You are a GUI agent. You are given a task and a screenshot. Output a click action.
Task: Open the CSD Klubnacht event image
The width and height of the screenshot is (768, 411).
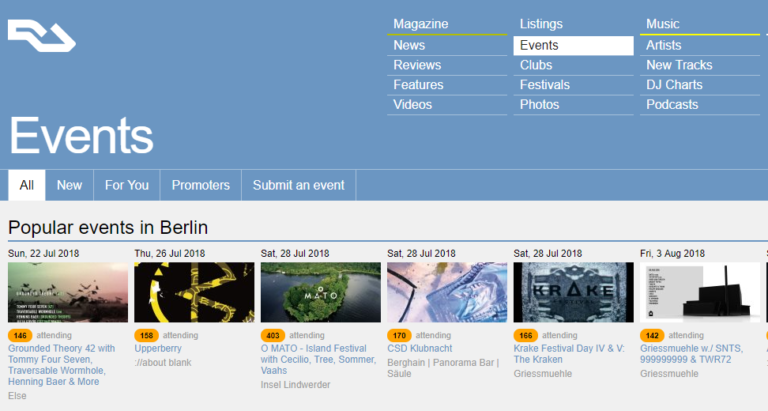tap(447, 292)
